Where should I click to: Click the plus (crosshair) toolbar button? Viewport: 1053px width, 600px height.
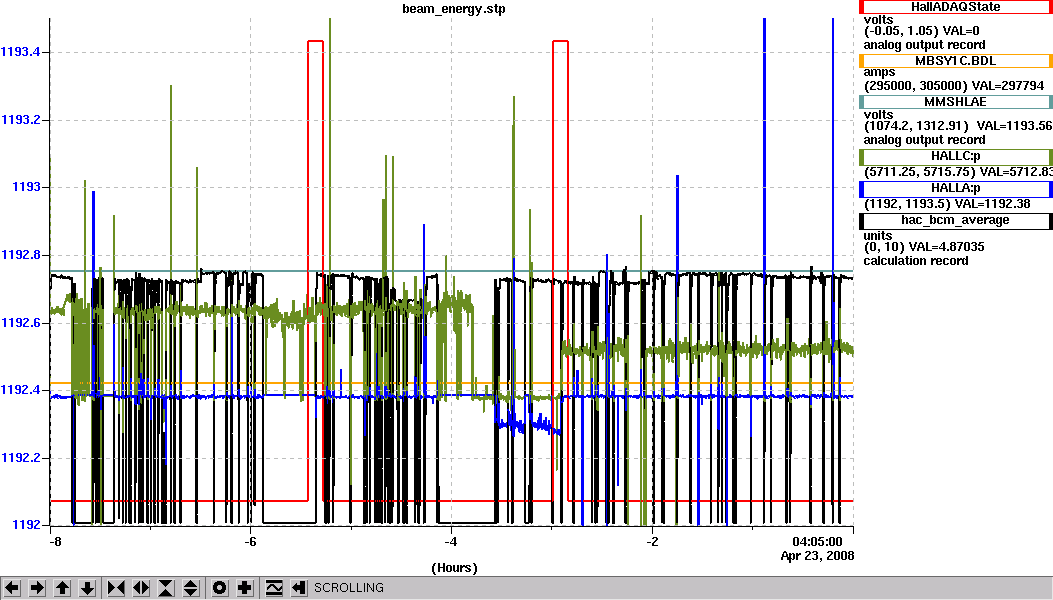[244, 588]
